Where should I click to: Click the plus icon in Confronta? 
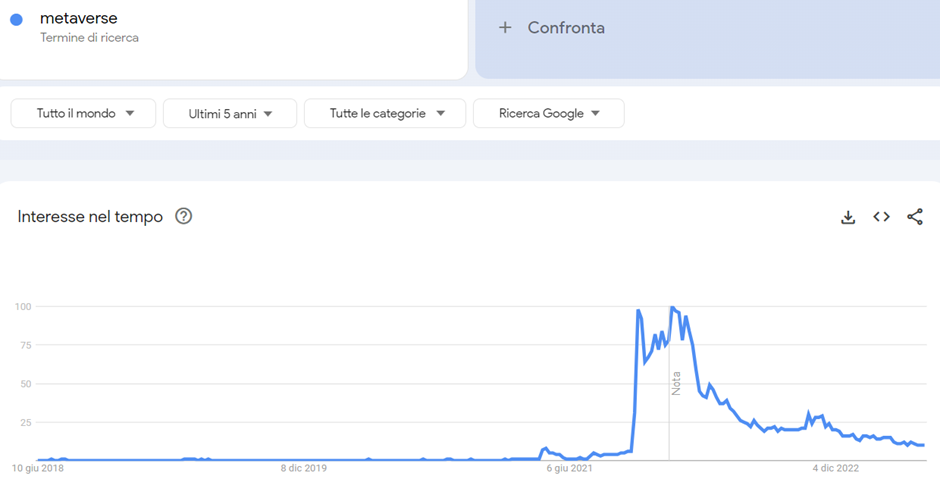(508, 28)
